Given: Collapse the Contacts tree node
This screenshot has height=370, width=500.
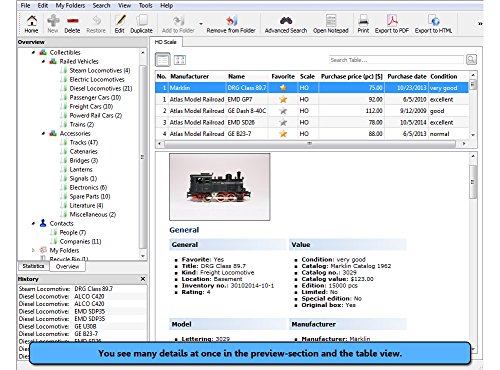Looking at the screenshot, I should pyautogui.click(x=33, y=223).
